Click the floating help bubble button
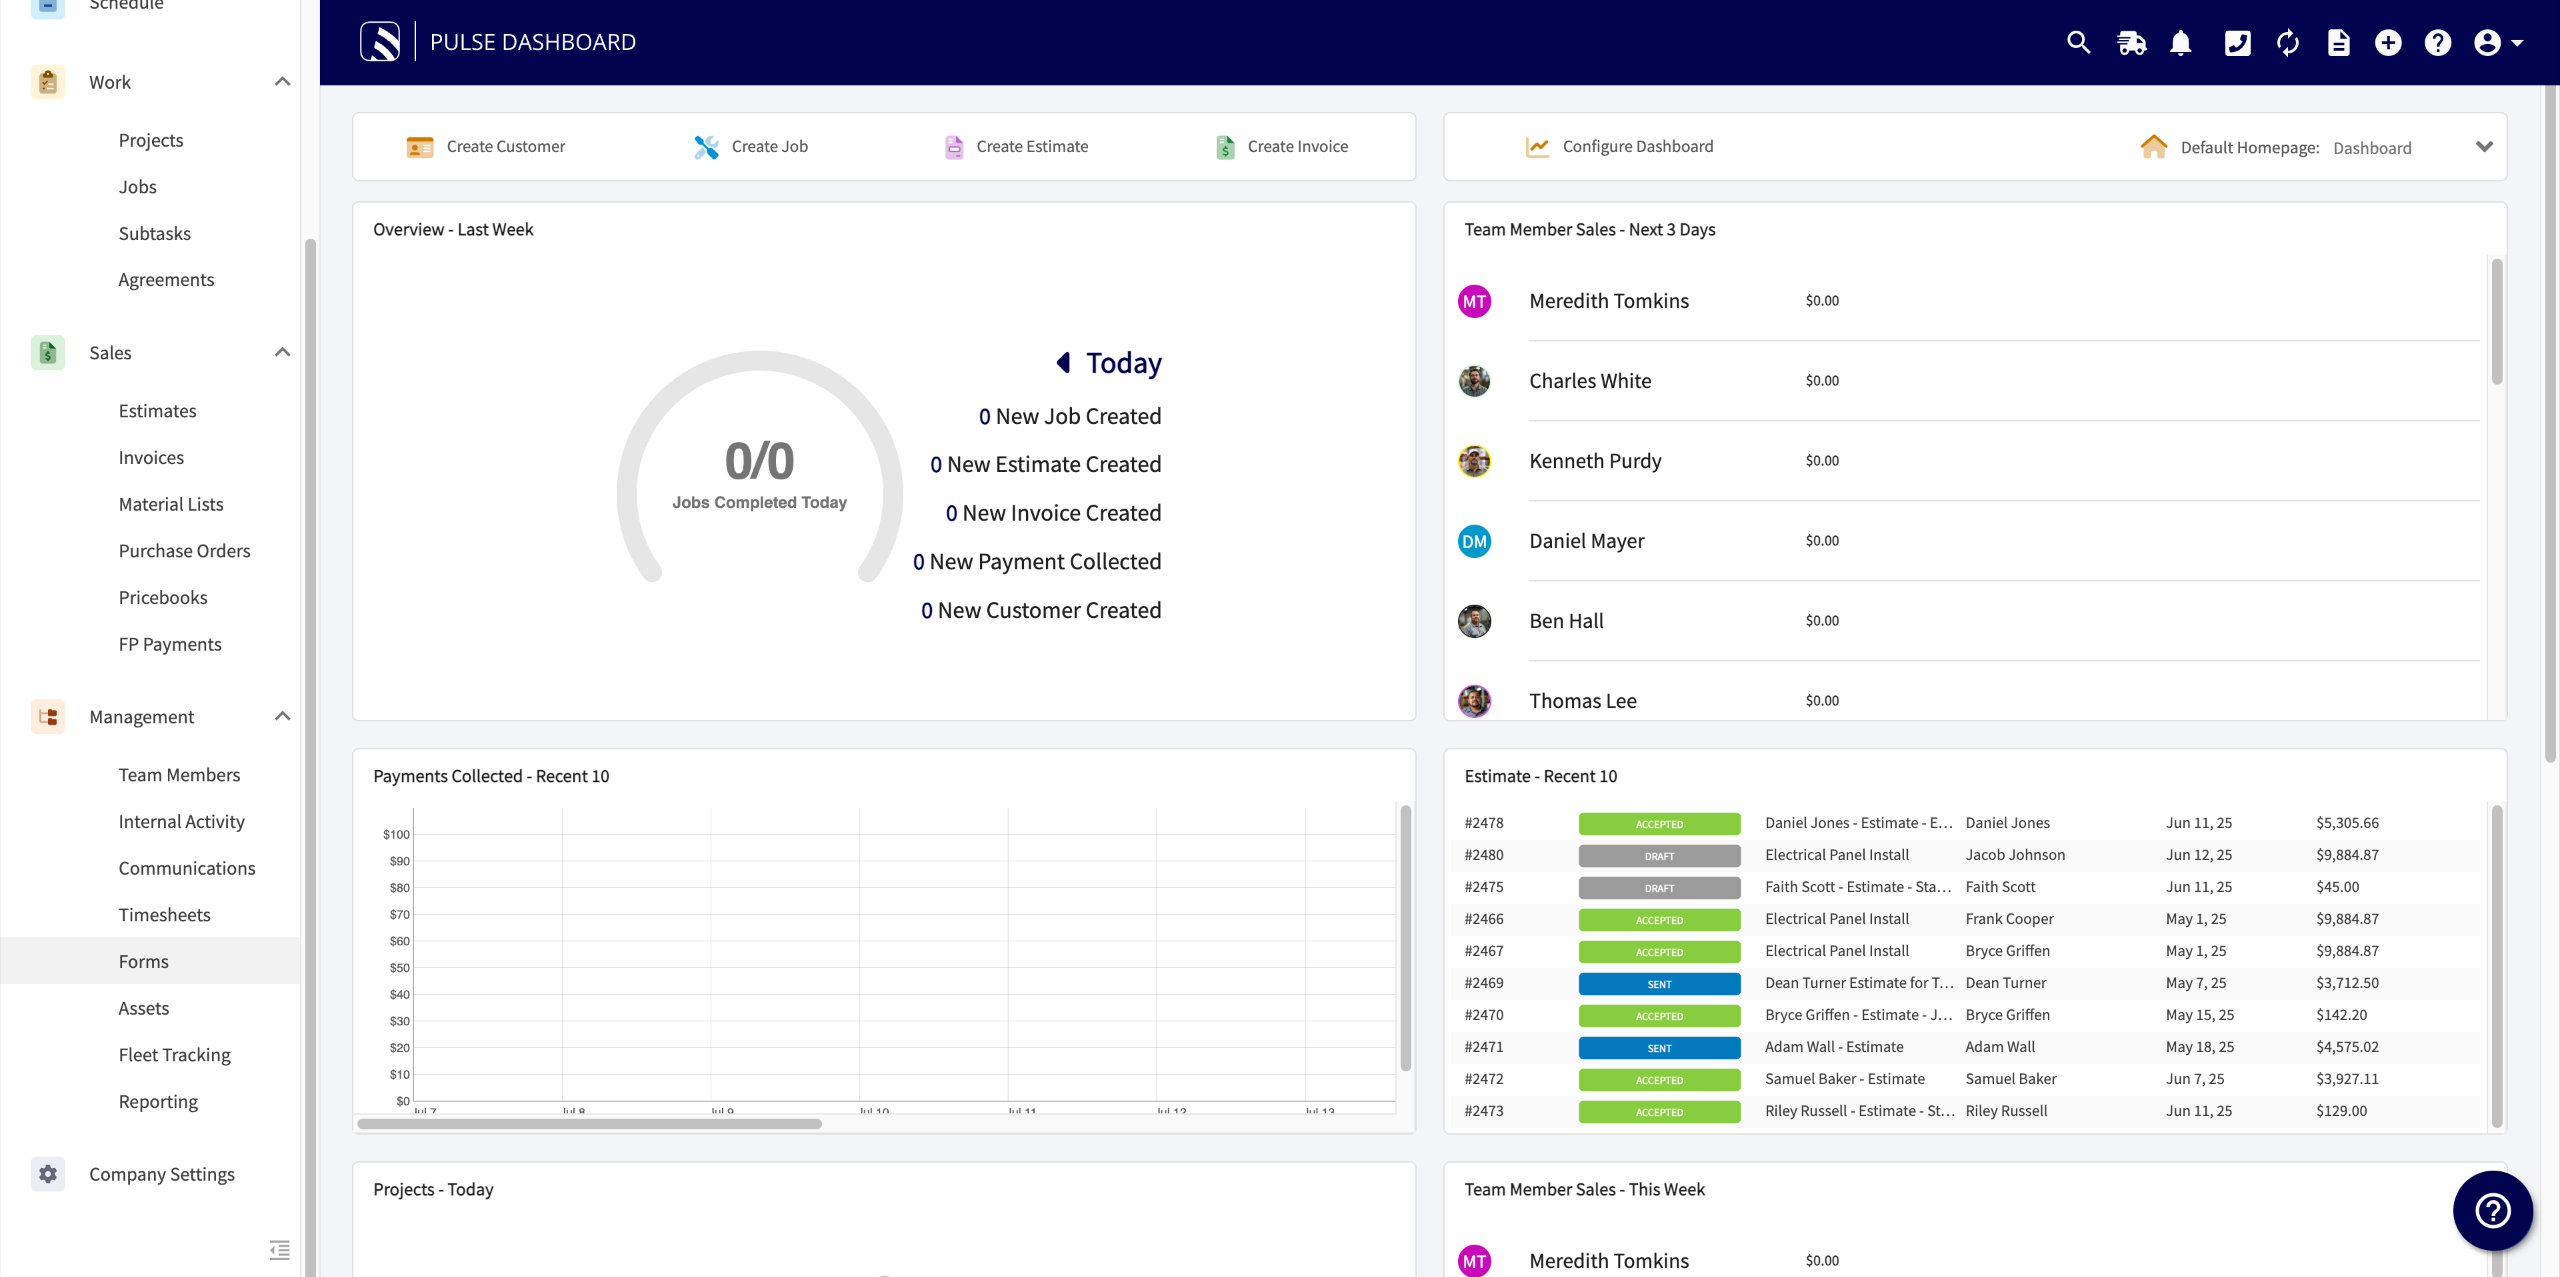The image size is (2560, 1277). (2492, 1210)
